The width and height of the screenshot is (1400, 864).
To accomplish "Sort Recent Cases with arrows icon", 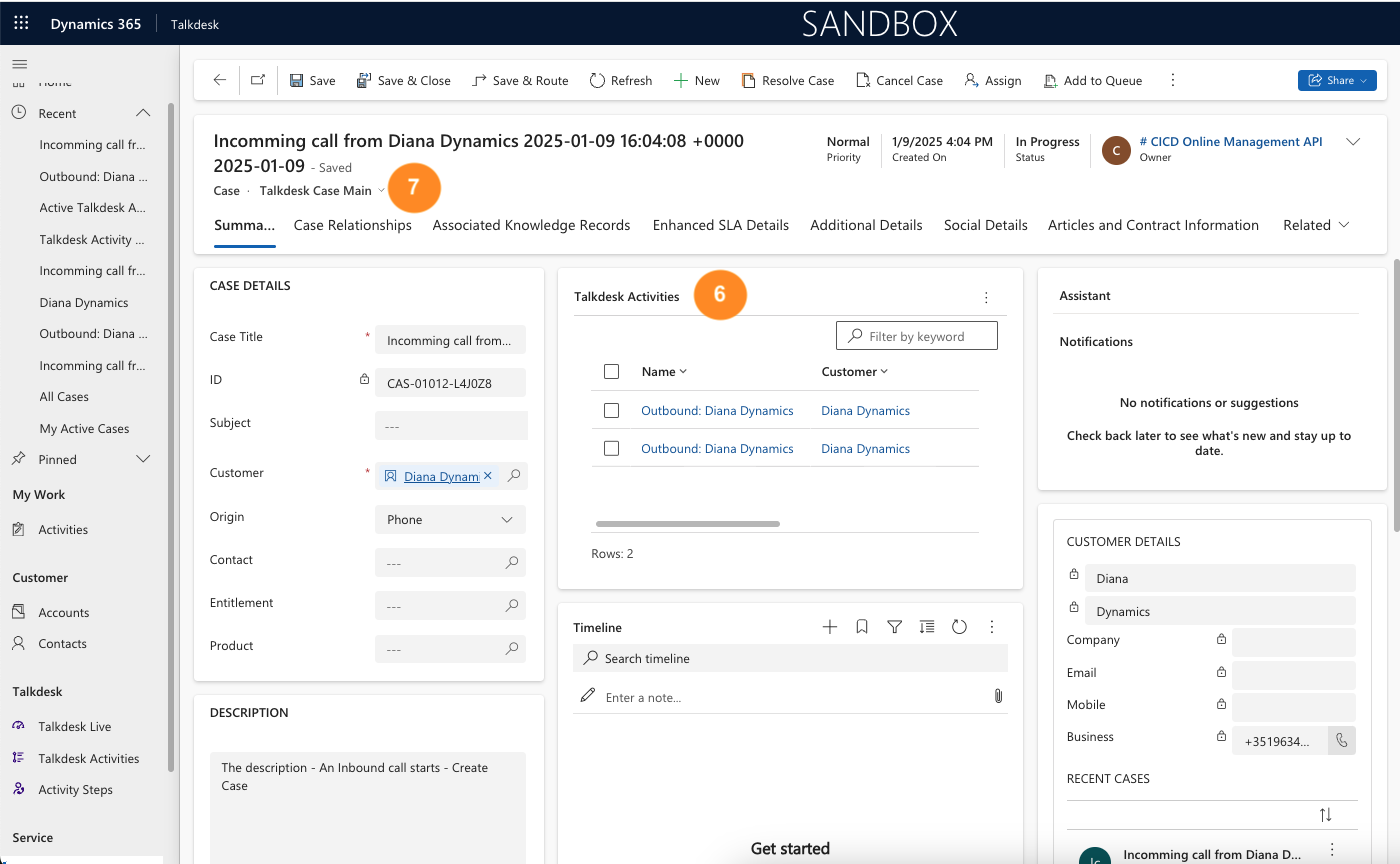I will pyautogui.click(x=1325, y=815).
